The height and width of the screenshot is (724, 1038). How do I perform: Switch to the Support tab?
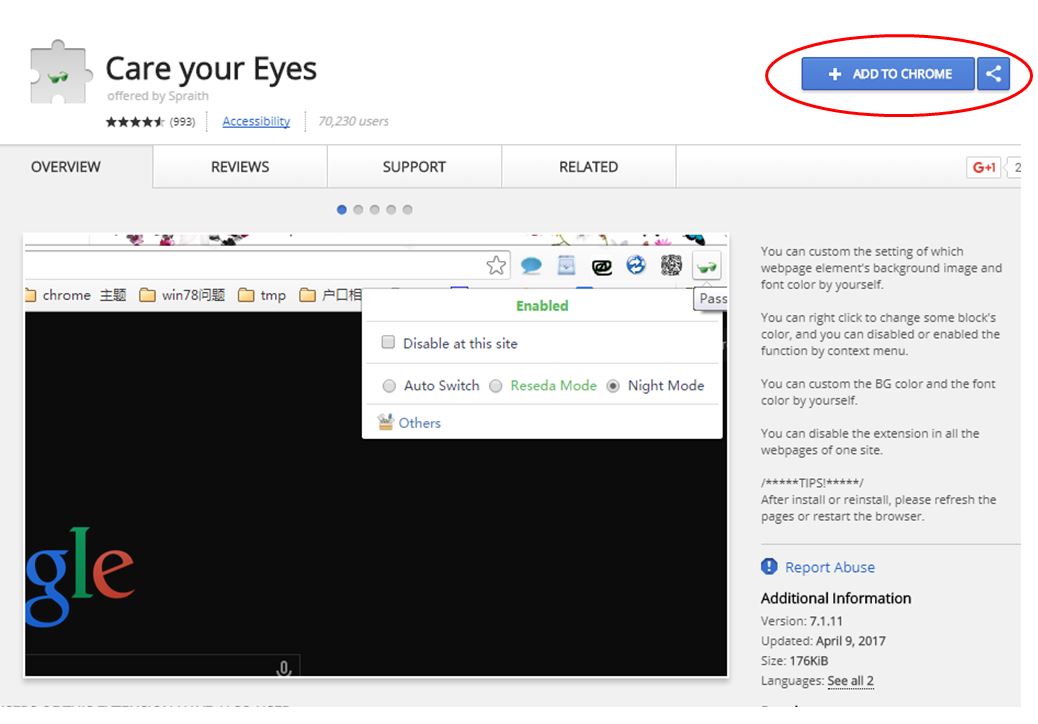click(414, 167)
